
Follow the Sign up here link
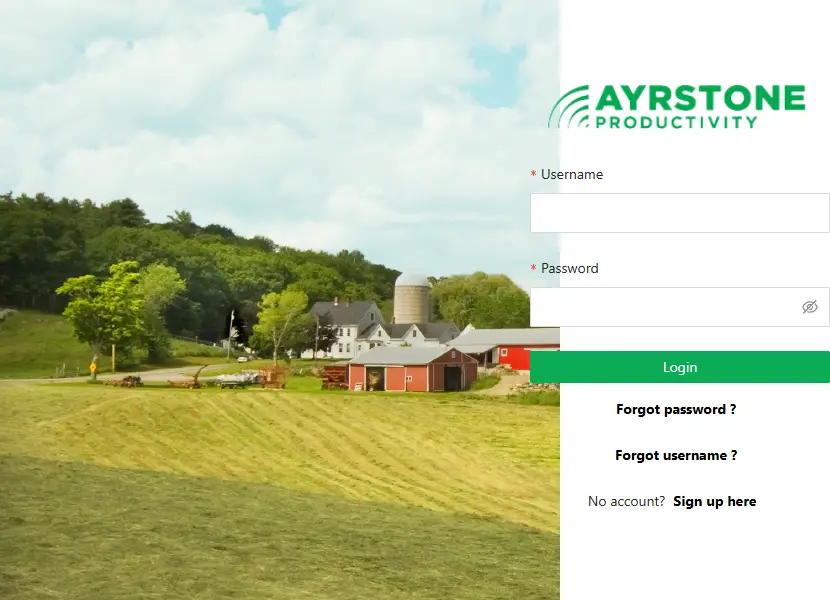pos(715,502)
